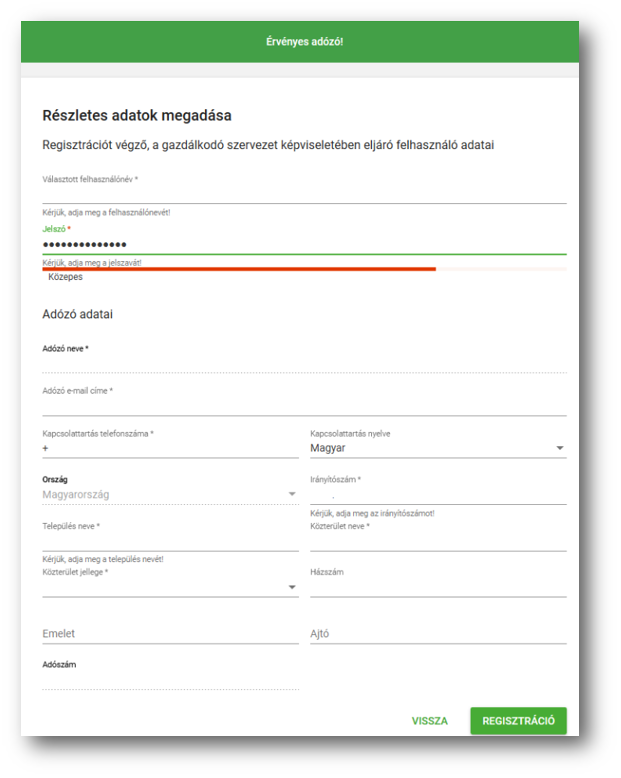
Task: Submit with the green REGISZTRÁCIÓ button
Action: (518, 721)
